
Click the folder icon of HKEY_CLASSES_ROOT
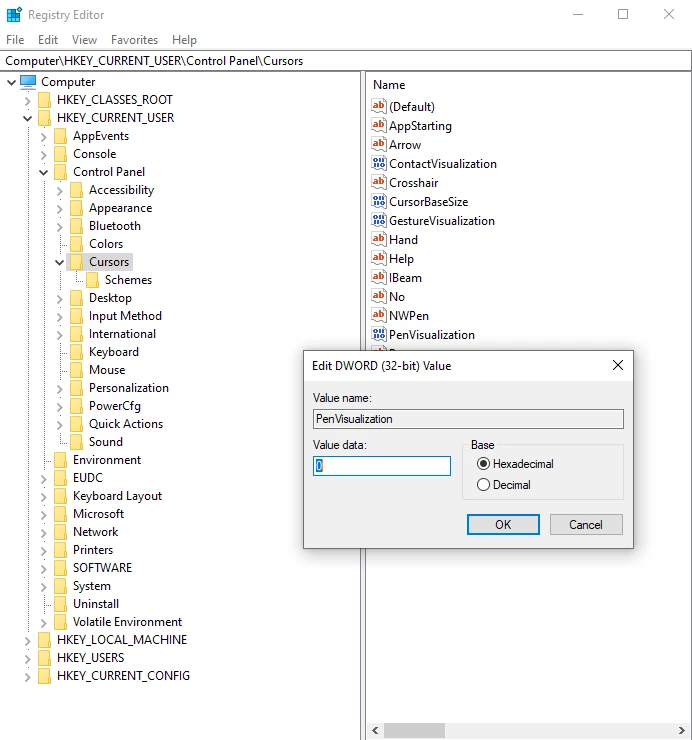(44, 100)
